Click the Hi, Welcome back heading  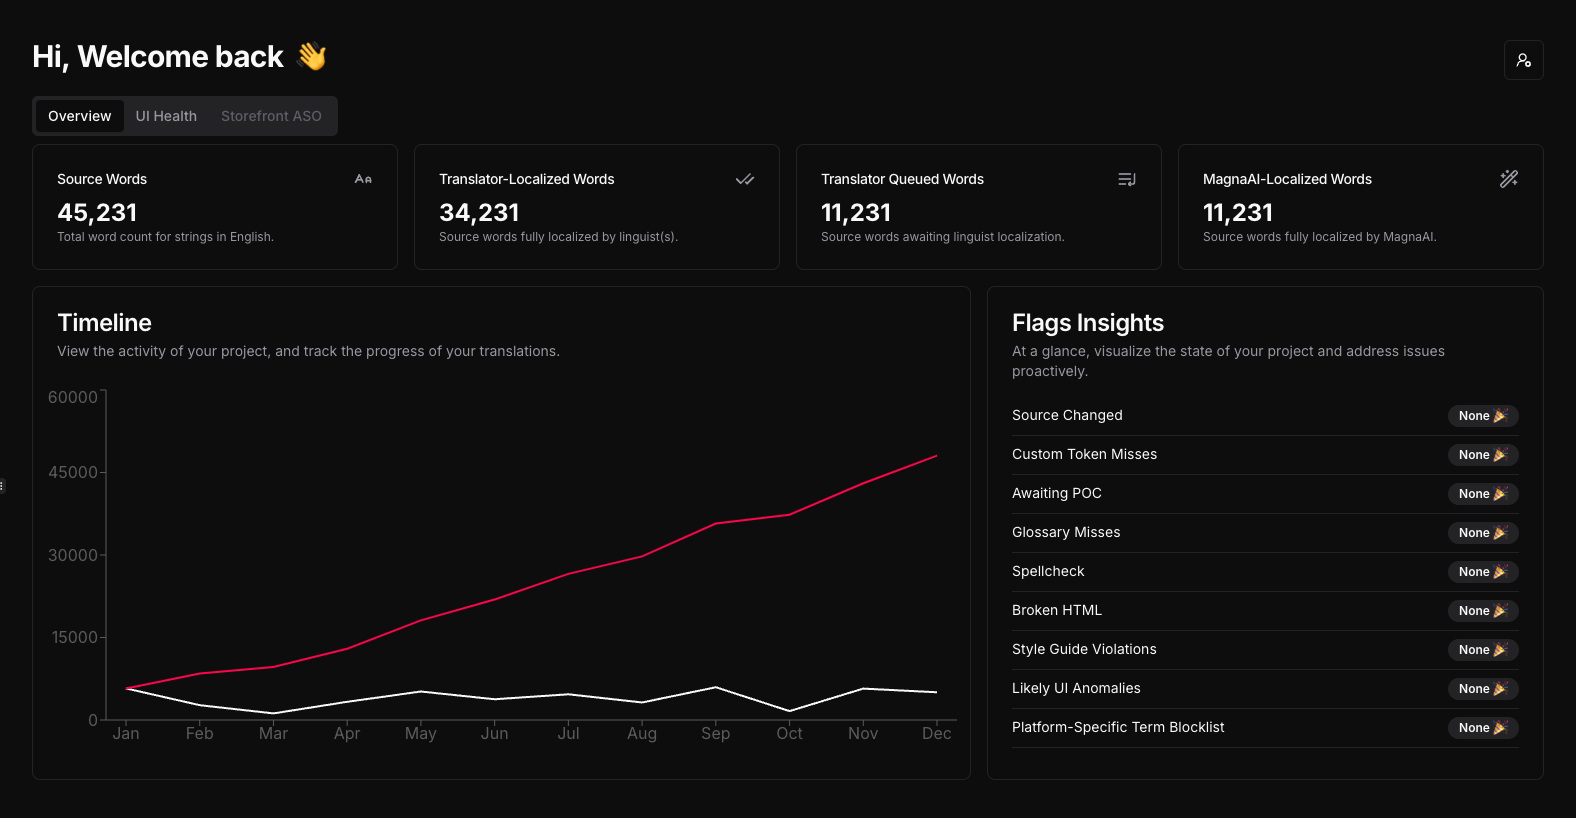158,57
